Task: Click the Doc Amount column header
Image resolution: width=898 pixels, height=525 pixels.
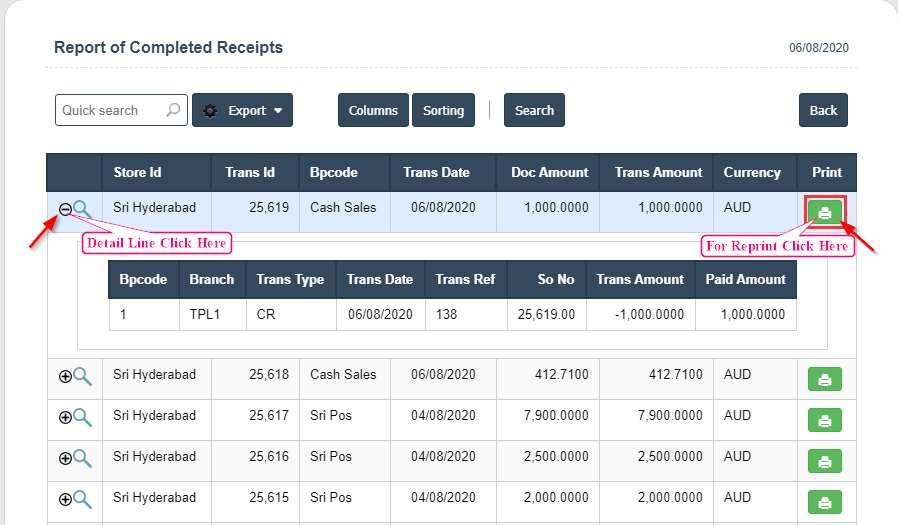Action: (549, 172)
